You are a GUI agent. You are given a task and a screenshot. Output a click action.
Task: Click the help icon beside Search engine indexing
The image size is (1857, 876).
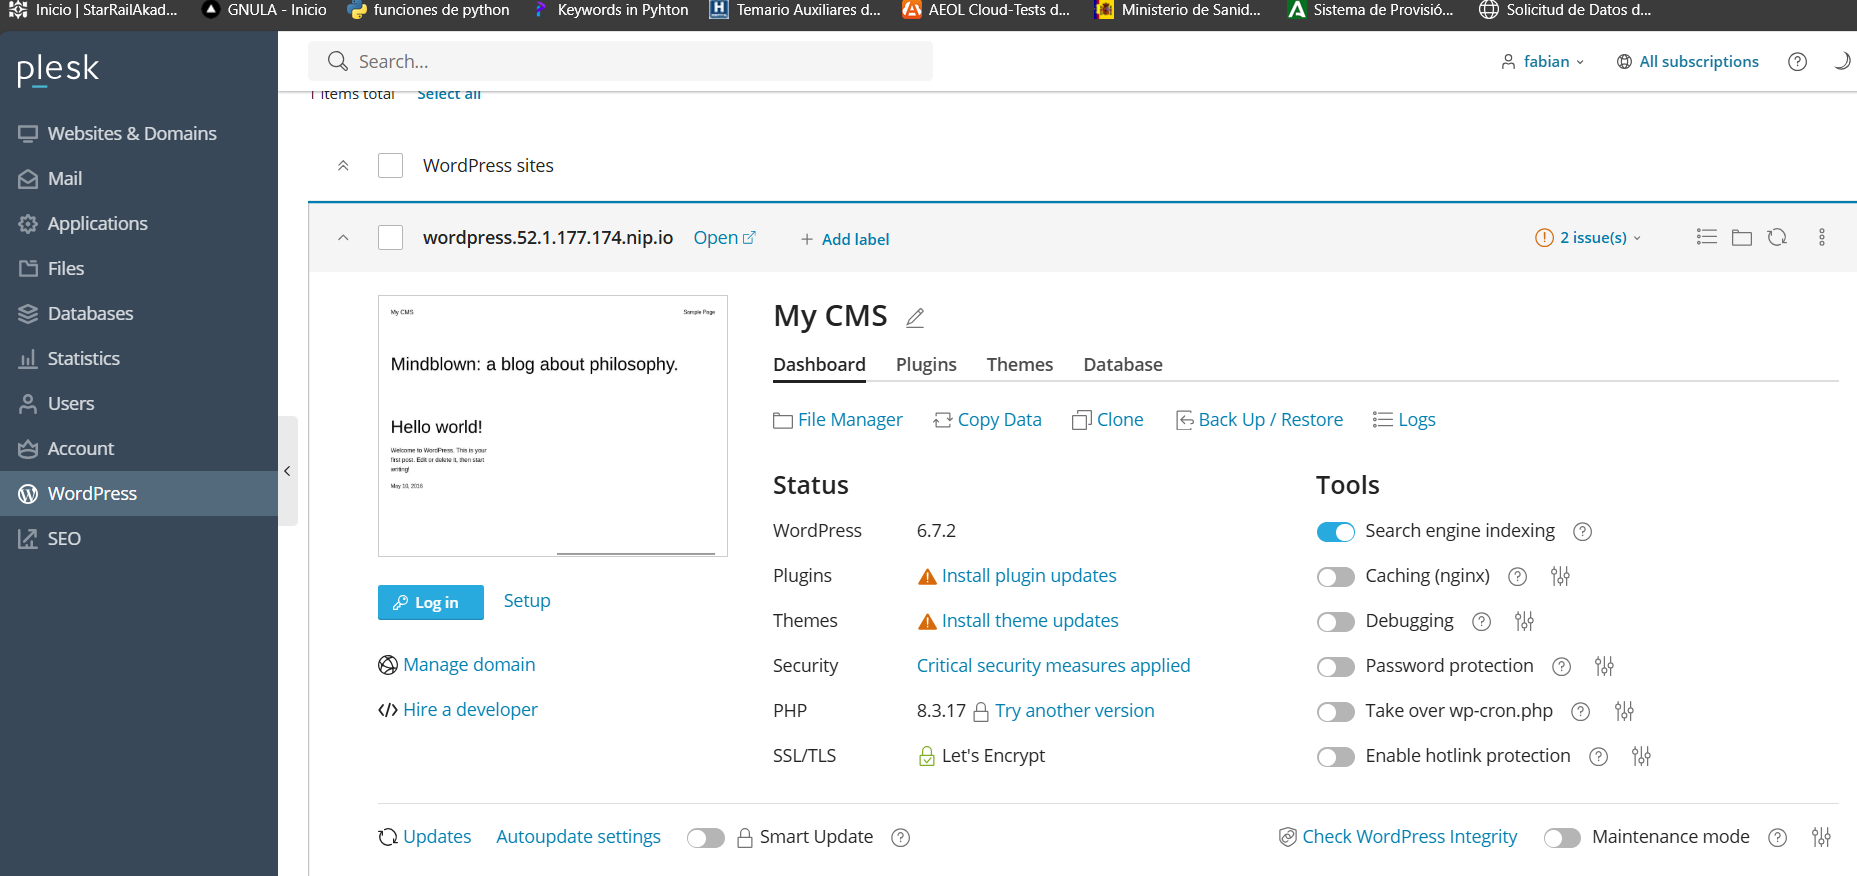[1582, 532]
